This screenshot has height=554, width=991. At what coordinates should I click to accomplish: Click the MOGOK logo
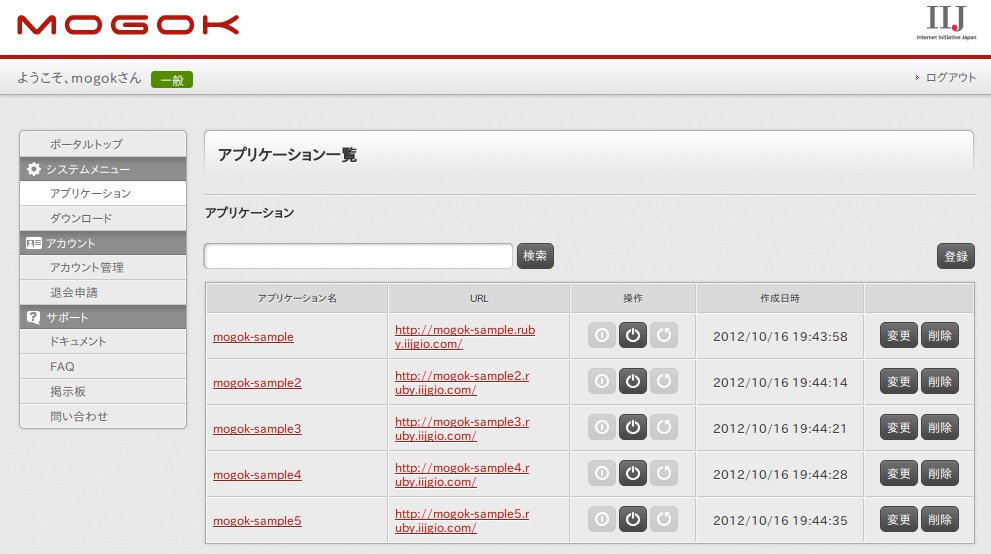click(128, 25)
